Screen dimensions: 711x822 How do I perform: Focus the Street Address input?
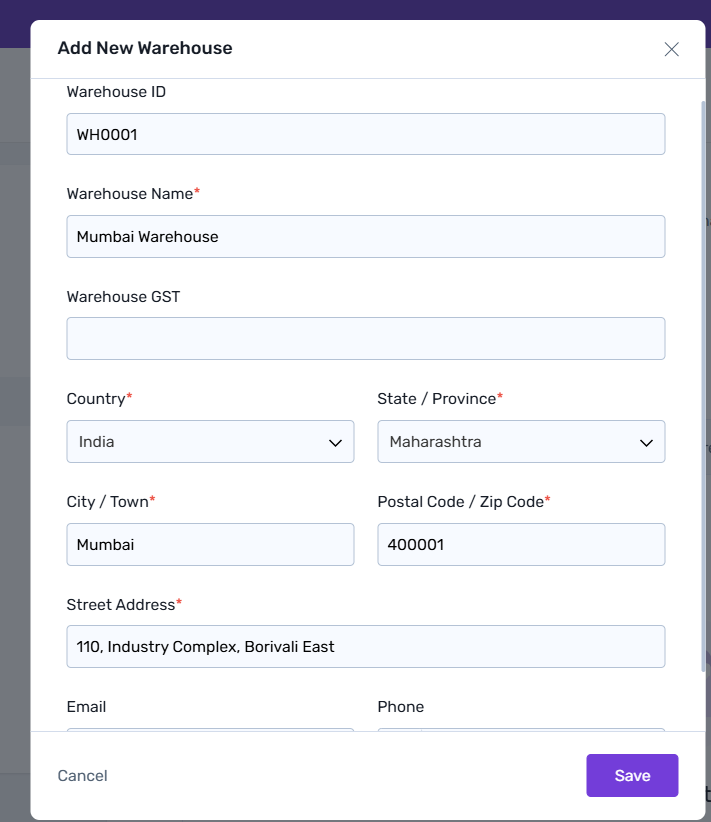(x=365, y=647)
